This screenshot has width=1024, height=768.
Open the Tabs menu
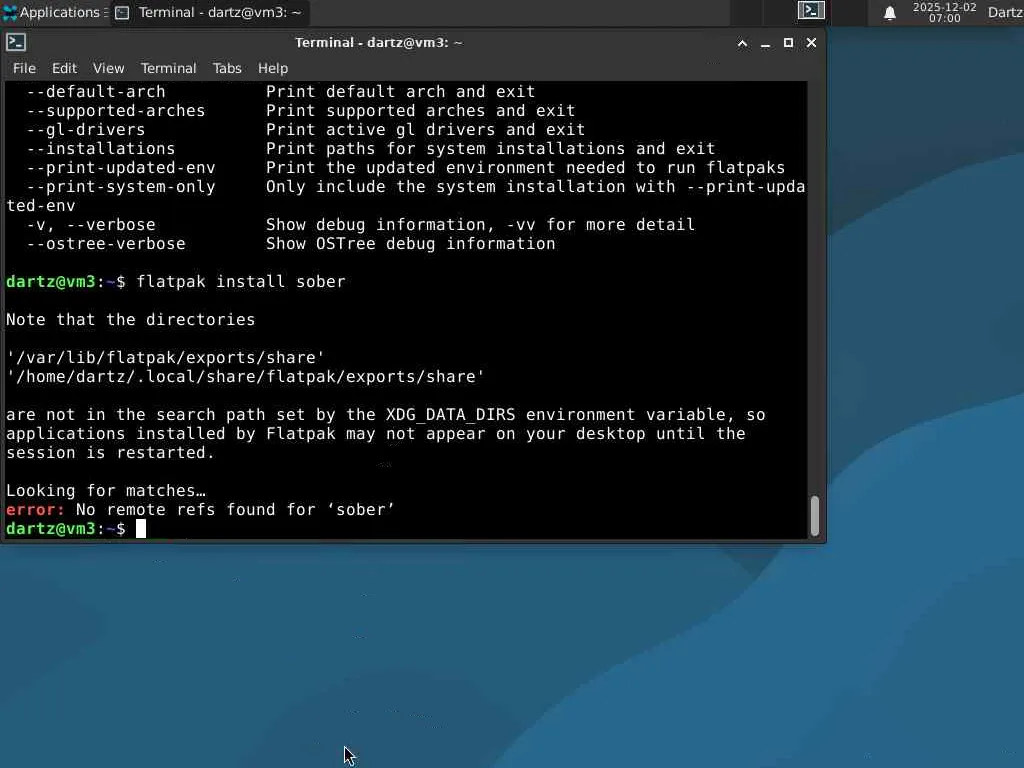point(227,68)
